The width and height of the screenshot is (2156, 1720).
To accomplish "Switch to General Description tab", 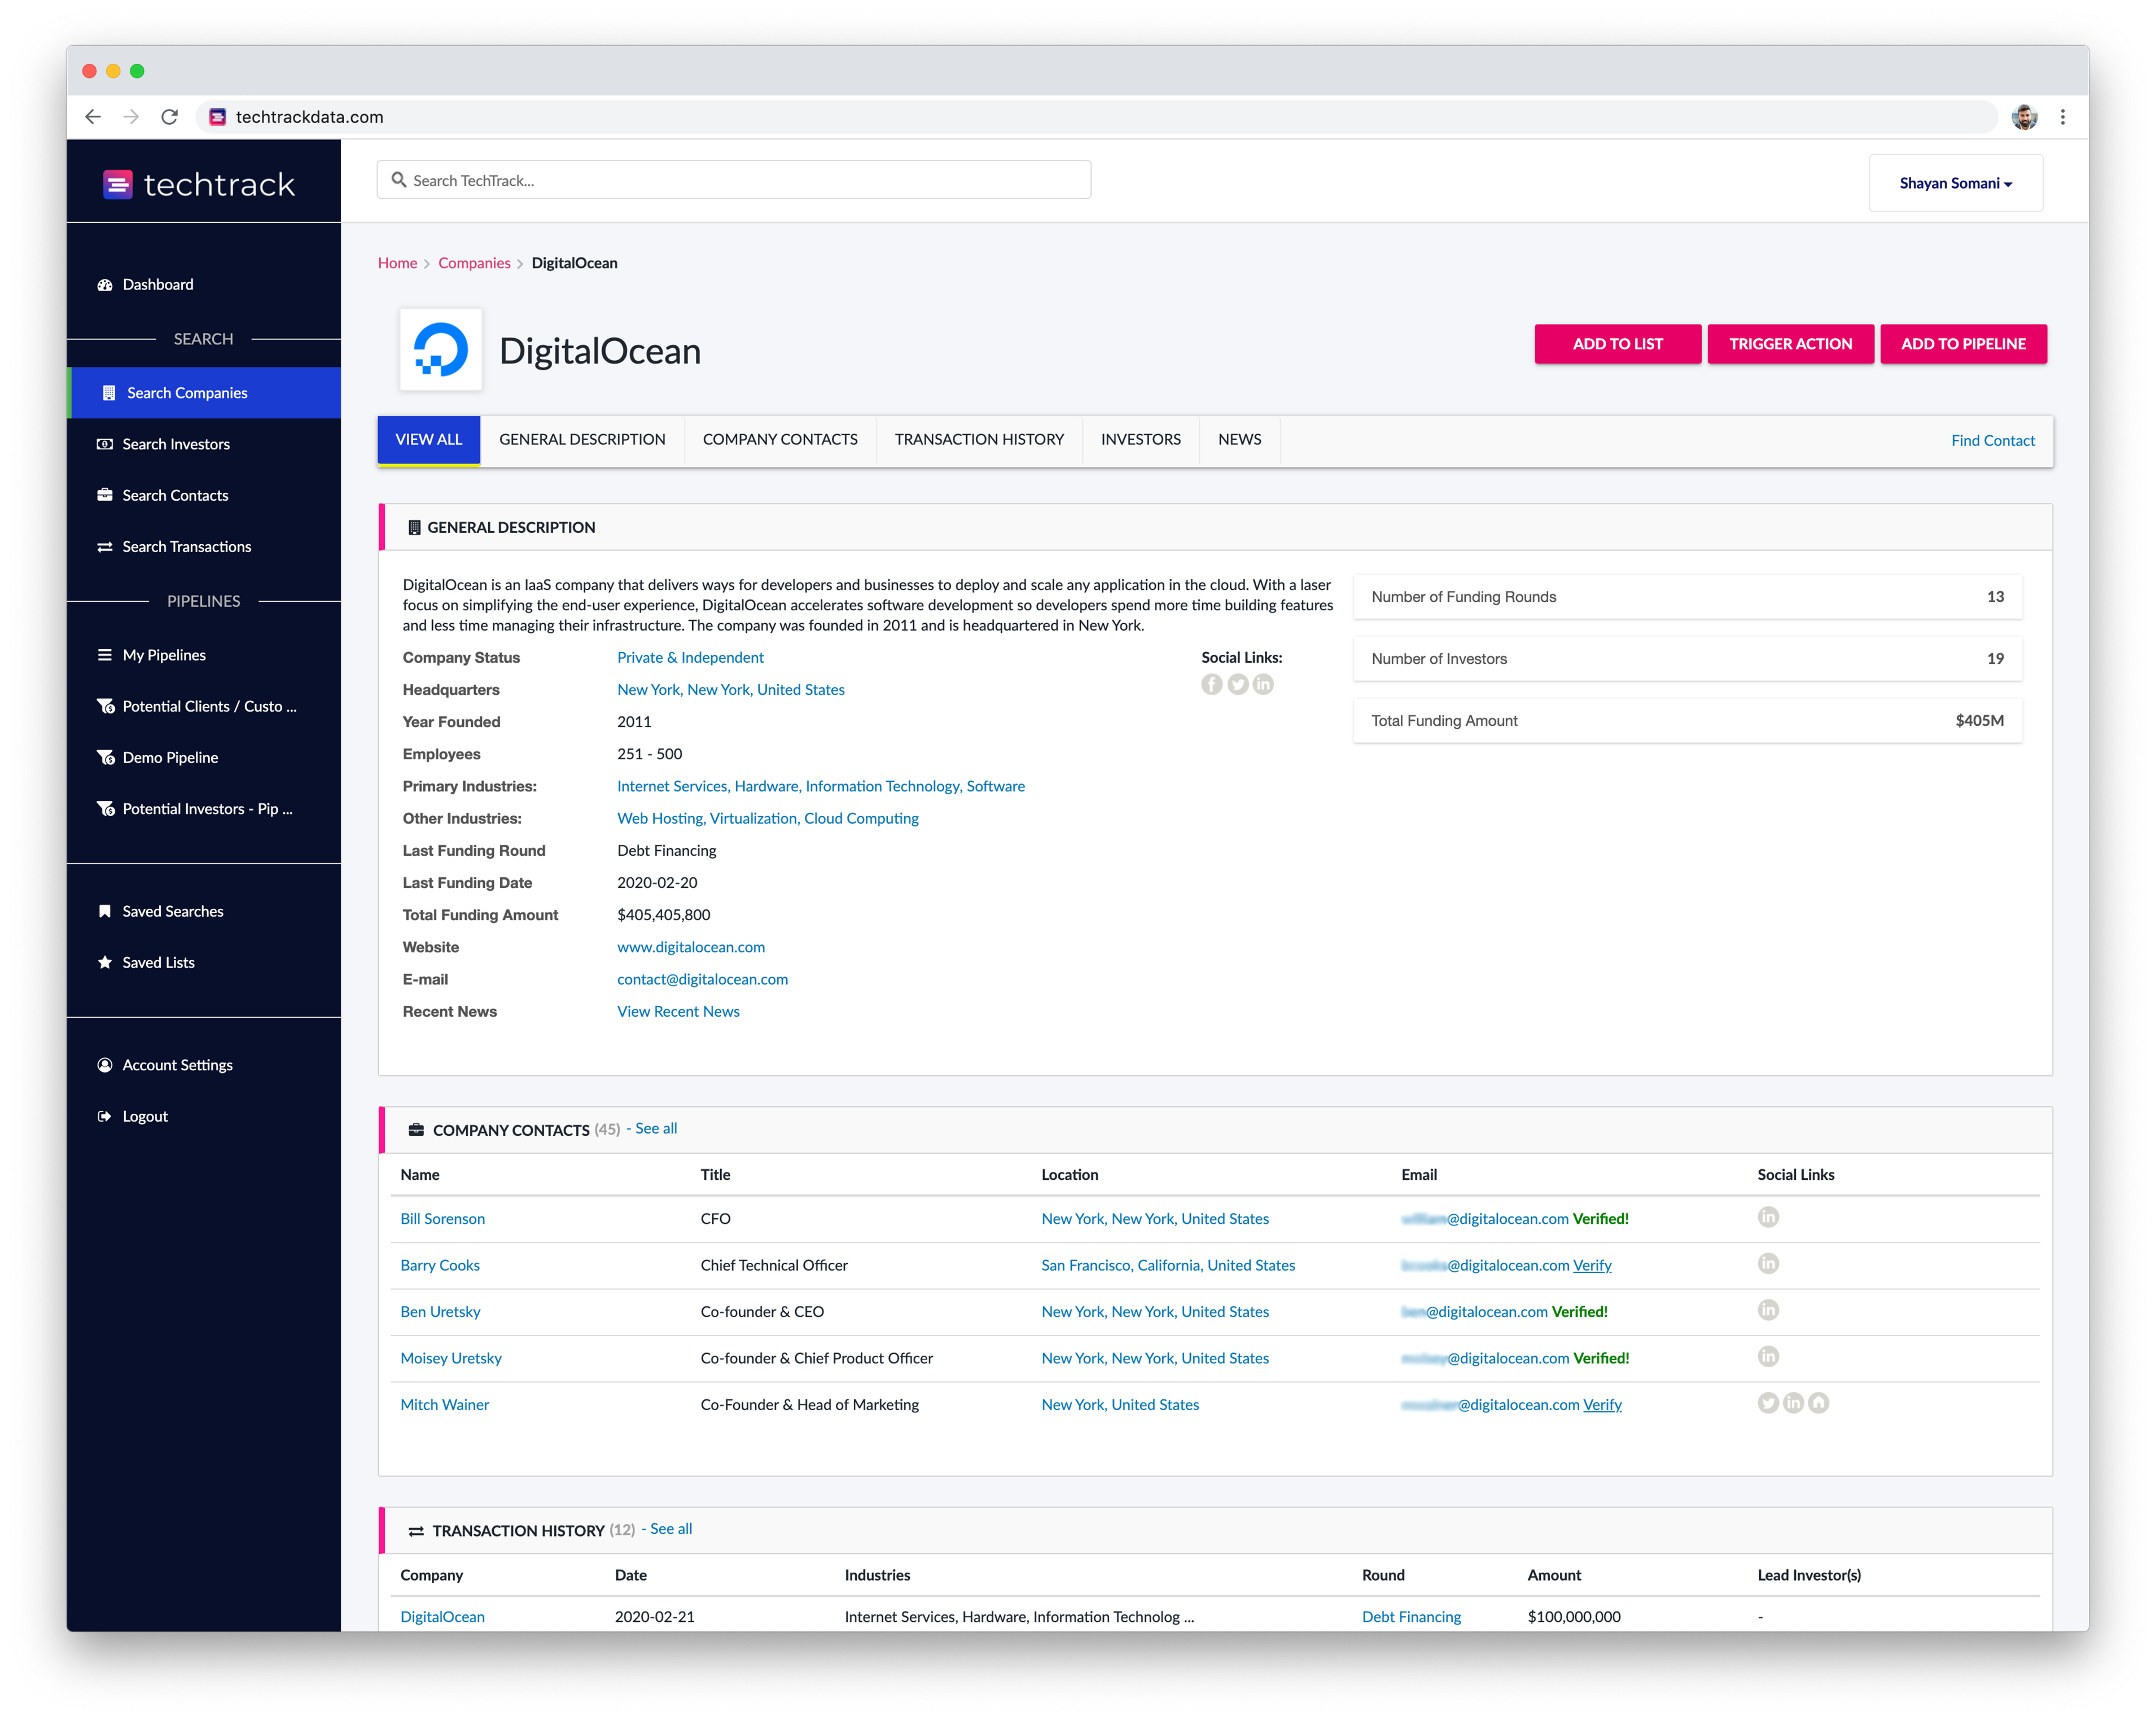I will tap(582, 440).
